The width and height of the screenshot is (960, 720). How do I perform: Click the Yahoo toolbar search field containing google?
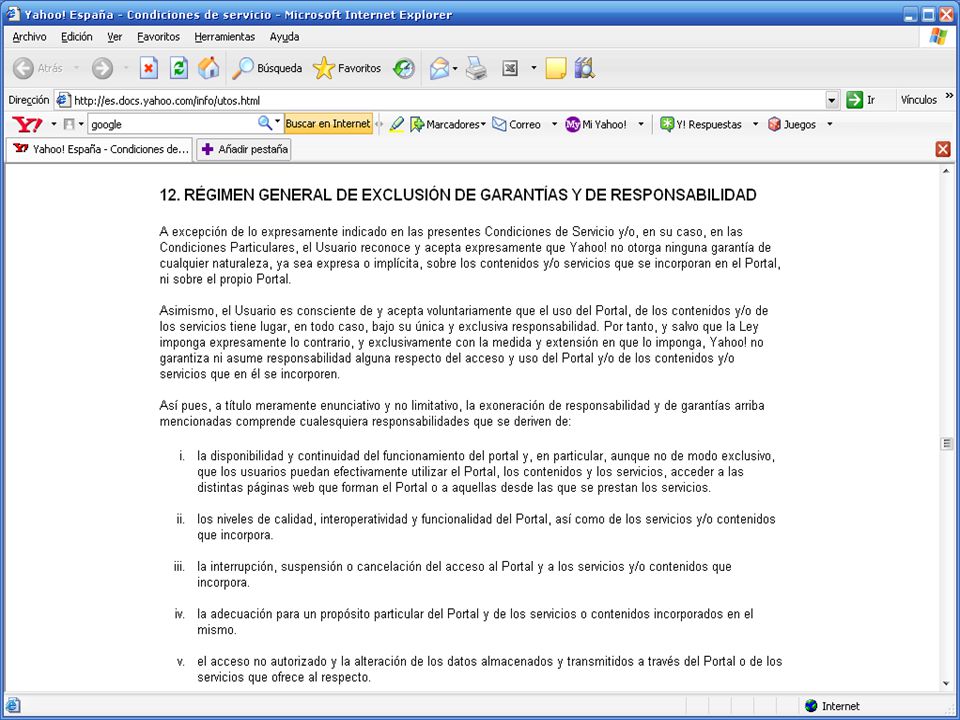(173, 124)
